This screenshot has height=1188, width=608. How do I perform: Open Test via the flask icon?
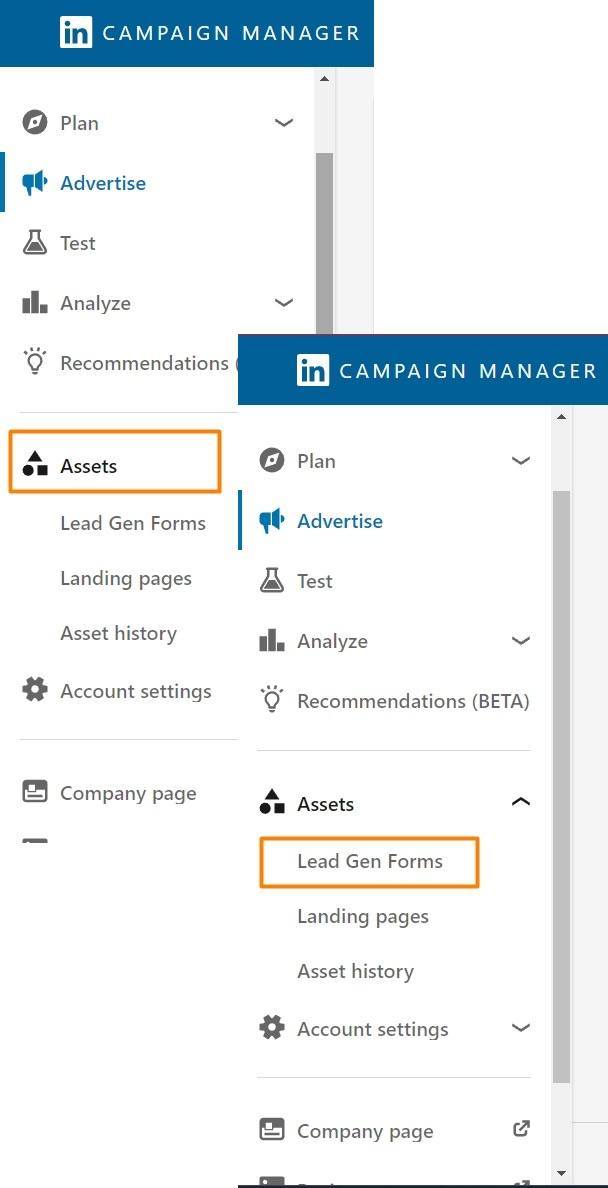tap(270, 581)
